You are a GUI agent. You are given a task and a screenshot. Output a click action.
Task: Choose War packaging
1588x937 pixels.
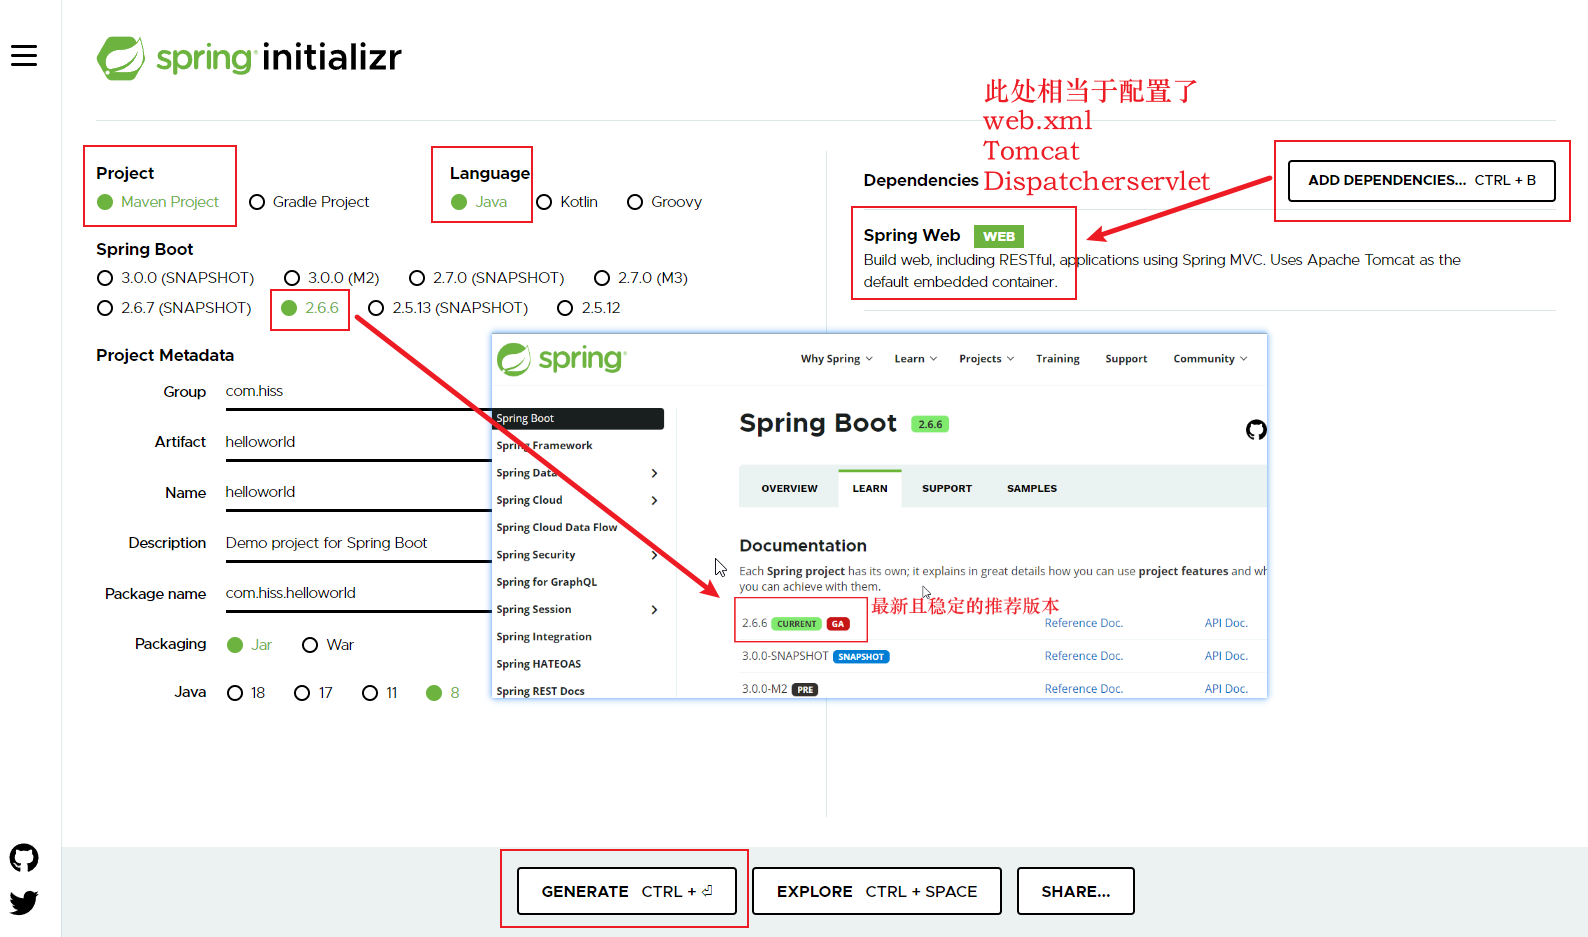pos(328,645)
